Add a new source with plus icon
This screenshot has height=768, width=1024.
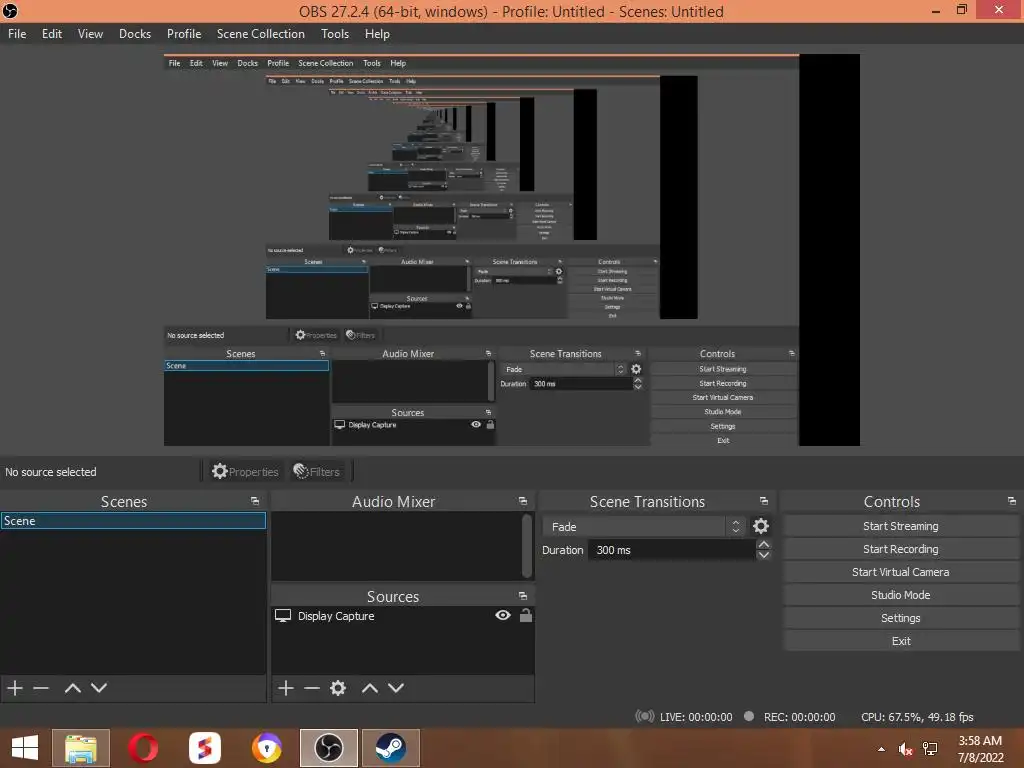285,688
